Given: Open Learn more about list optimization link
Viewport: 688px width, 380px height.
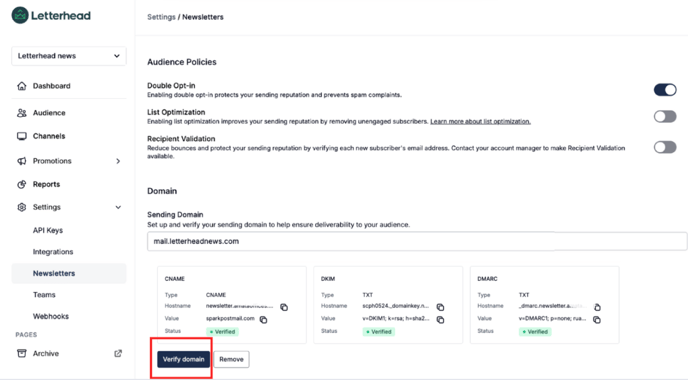Looking at the screenshot, I should tap(480, 122).
